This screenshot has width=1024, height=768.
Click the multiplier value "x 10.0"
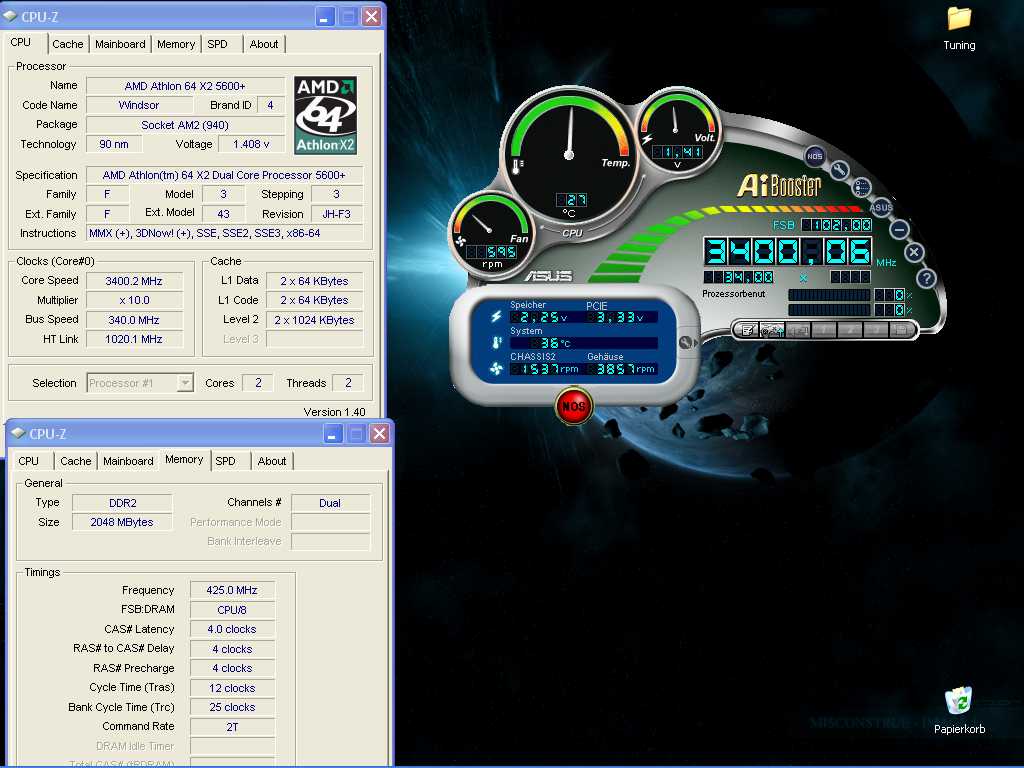click(x=134, y=300)
